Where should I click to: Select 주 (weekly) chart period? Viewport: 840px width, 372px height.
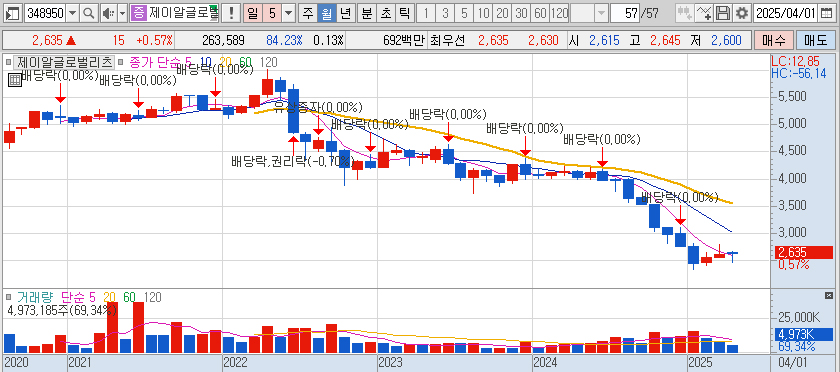308,13
